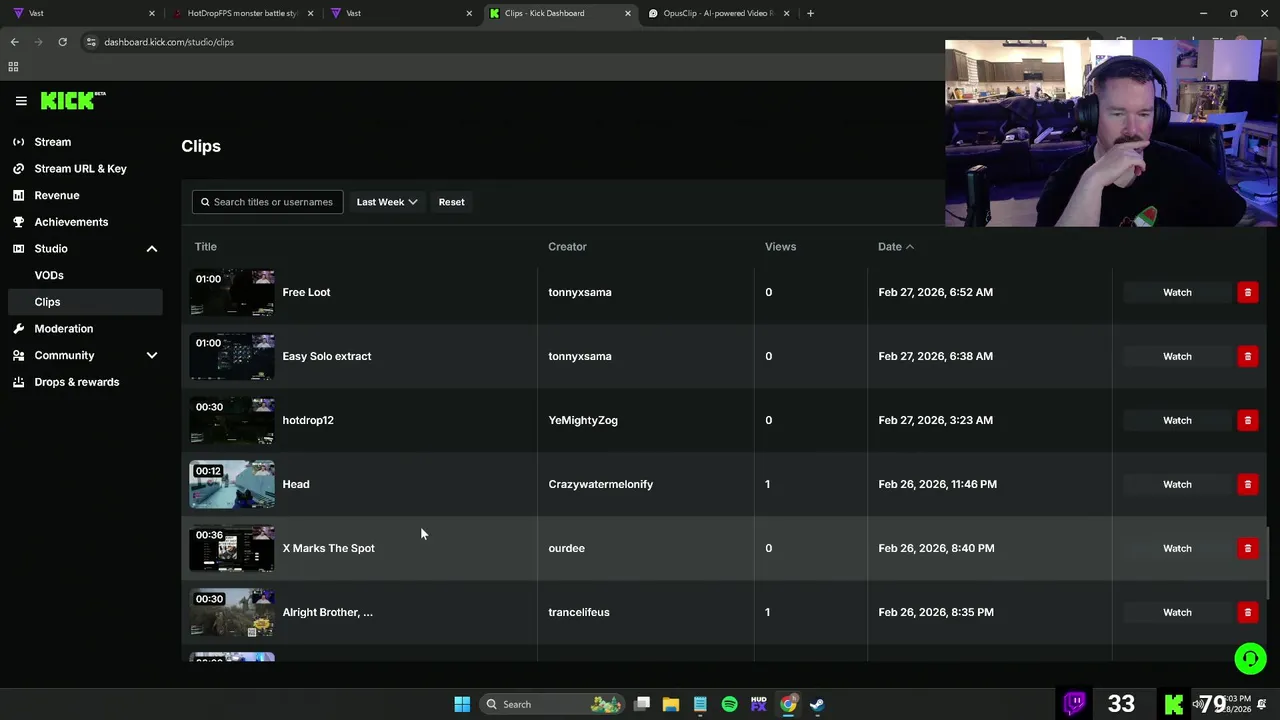Screen dimensions: 1280x720
Task: Open File Explorer from the taskbar
Action: click(x=671, y=704)
